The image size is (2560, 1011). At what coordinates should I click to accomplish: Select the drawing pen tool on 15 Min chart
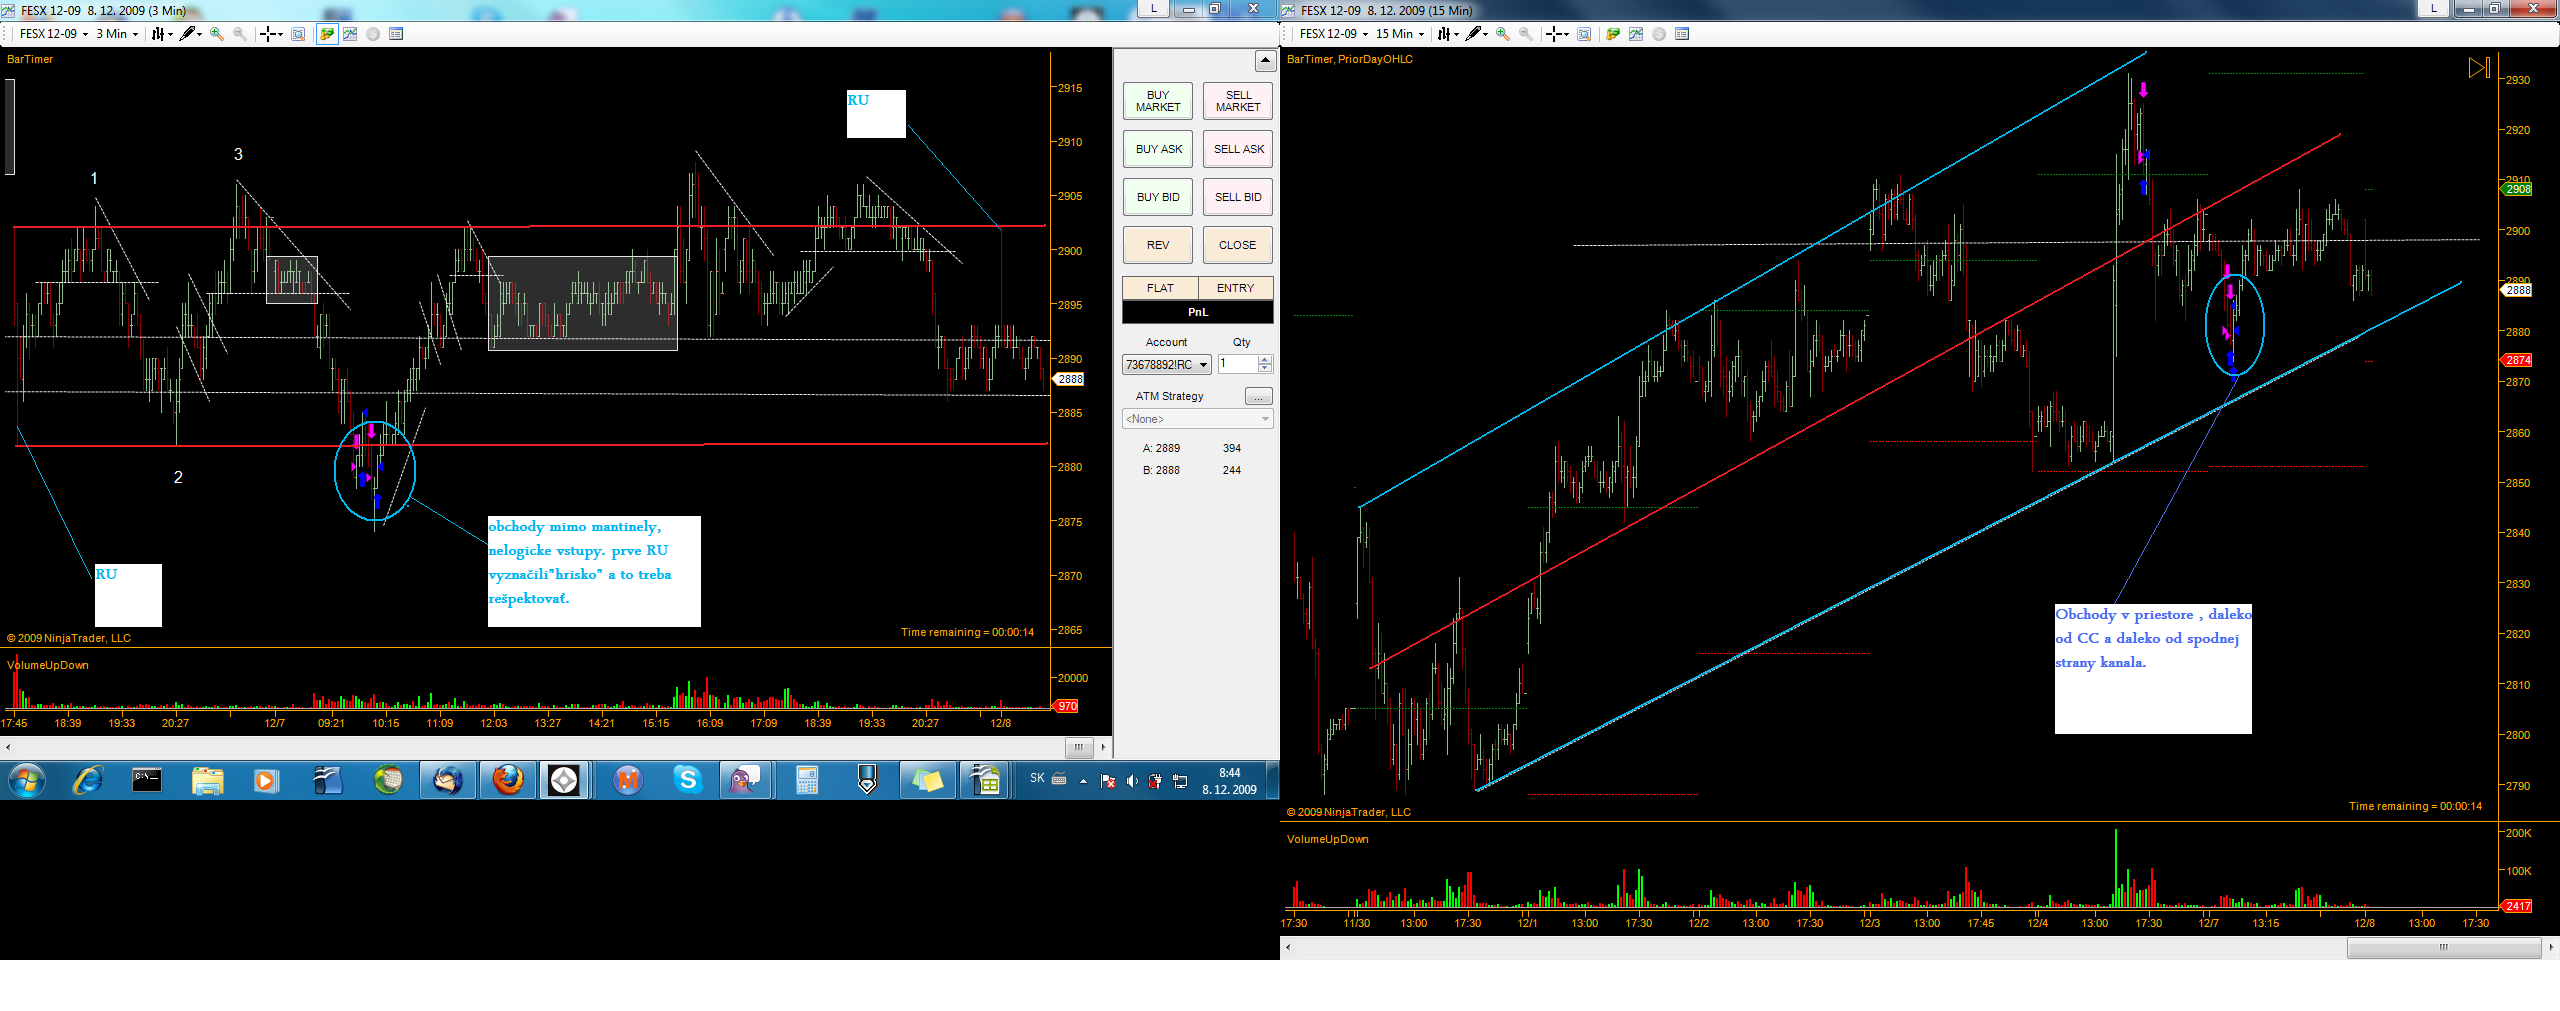click(1475, 34)
